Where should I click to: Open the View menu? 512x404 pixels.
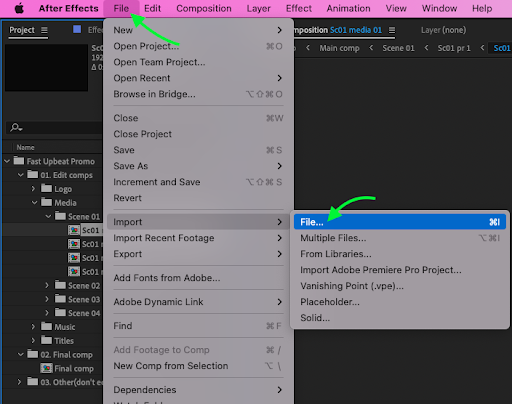[x=396, y=8]
